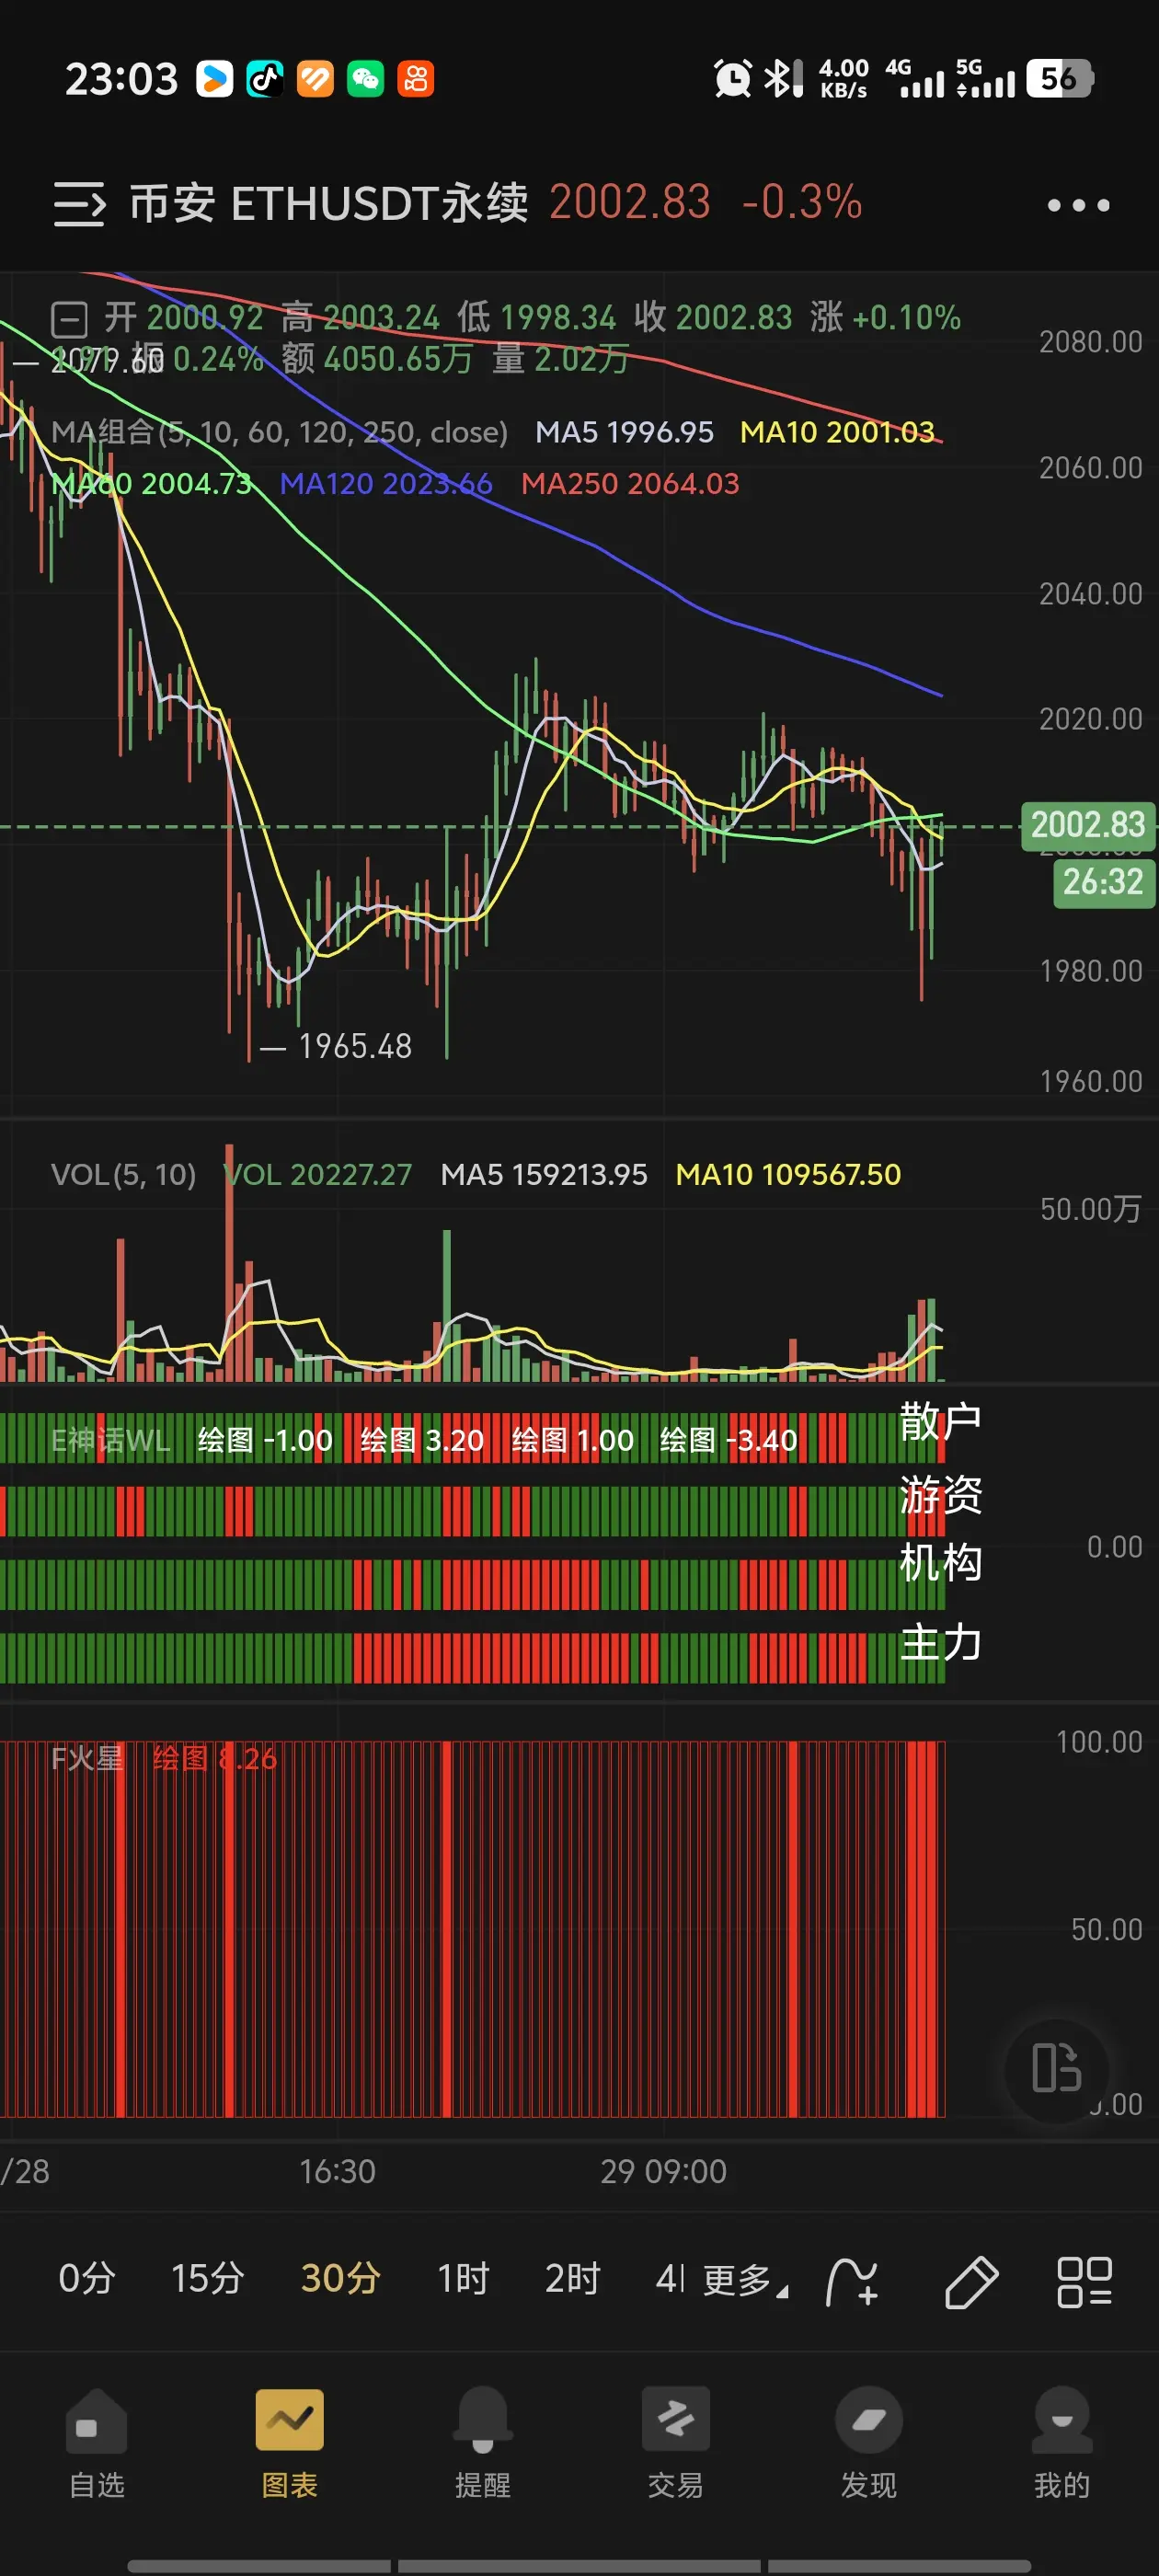This screenshot has height=2576, width=1159.
Task: Tap the low price marker 1965.48
Action: pos(355,1046)
